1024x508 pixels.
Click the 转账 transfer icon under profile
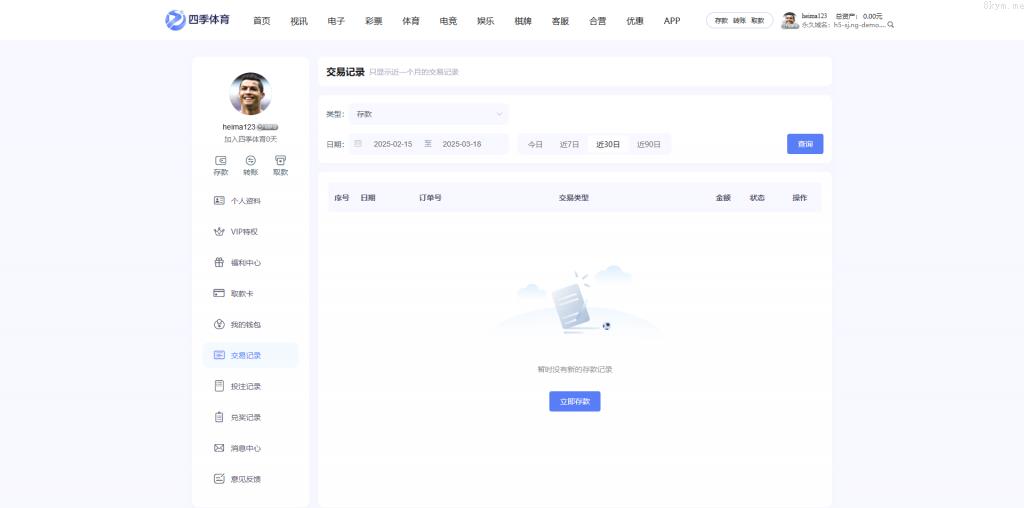[x=250, y=164]
